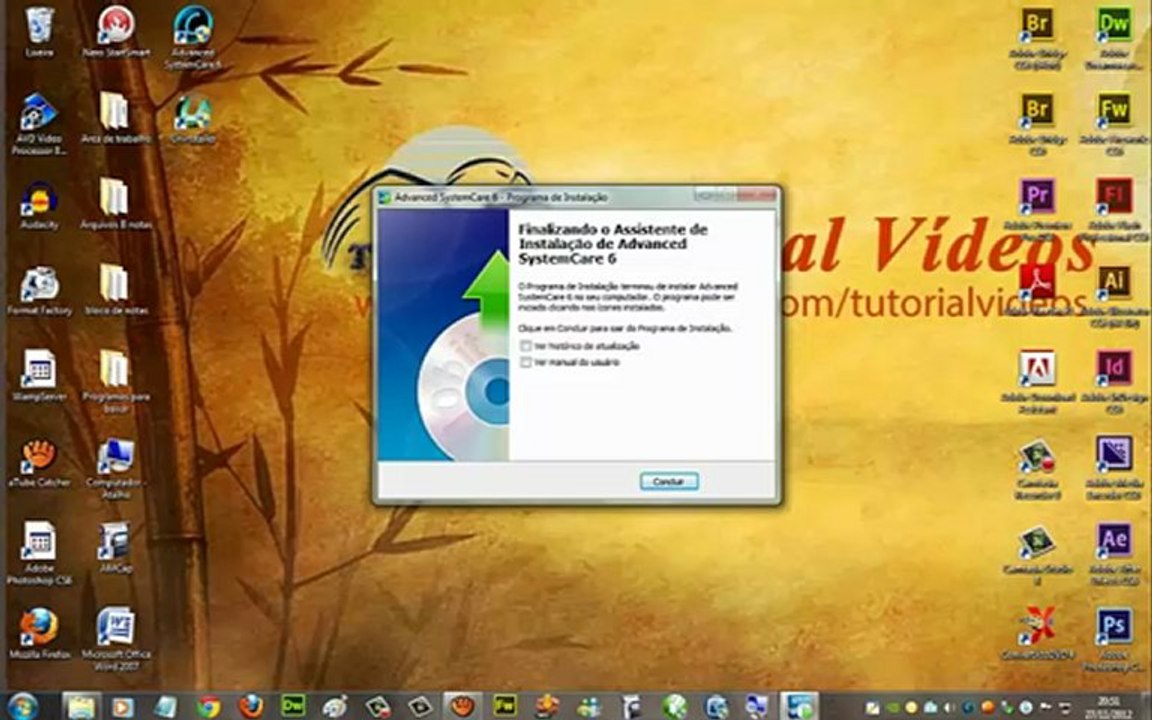Select the 'bloco de notas' folder
Image resolution: width=1152 pixels, height=720 pixels.
tap(115, 289)
